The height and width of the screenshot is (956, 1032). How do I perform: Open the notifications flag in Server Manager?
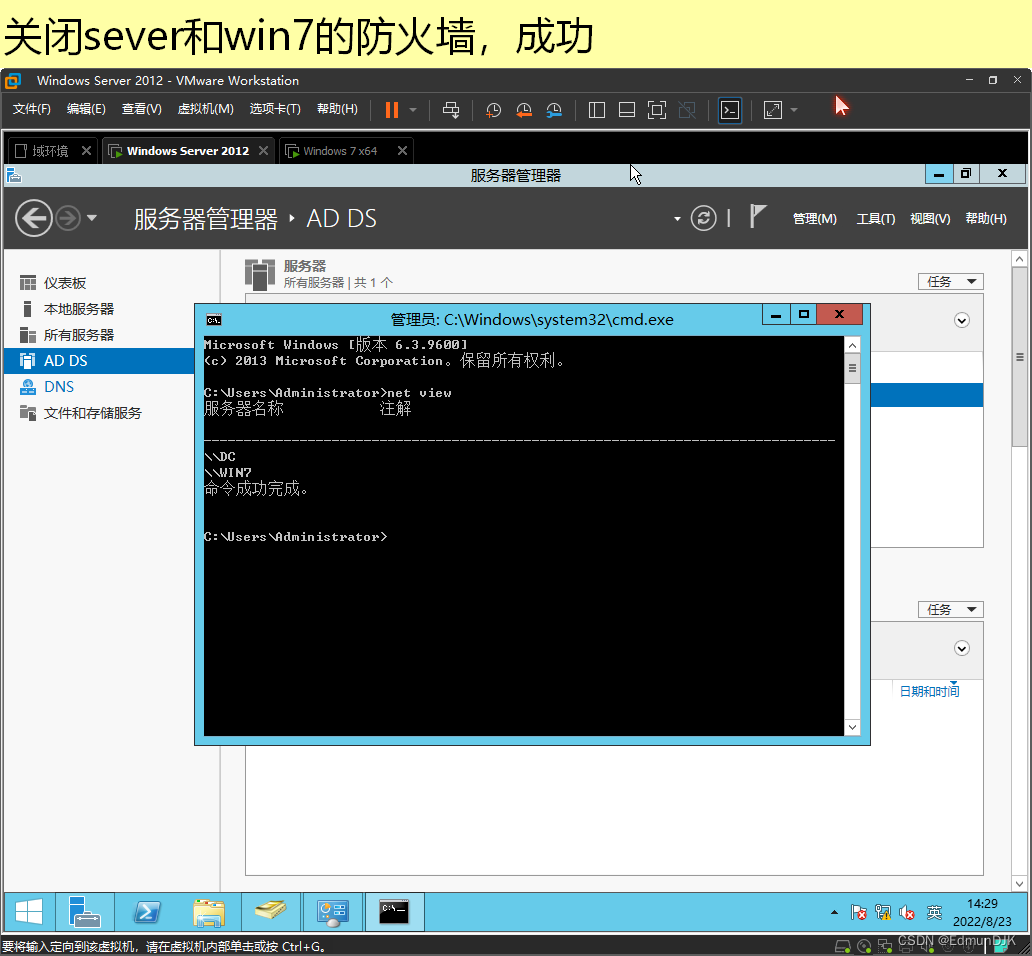tap(758, 216)
